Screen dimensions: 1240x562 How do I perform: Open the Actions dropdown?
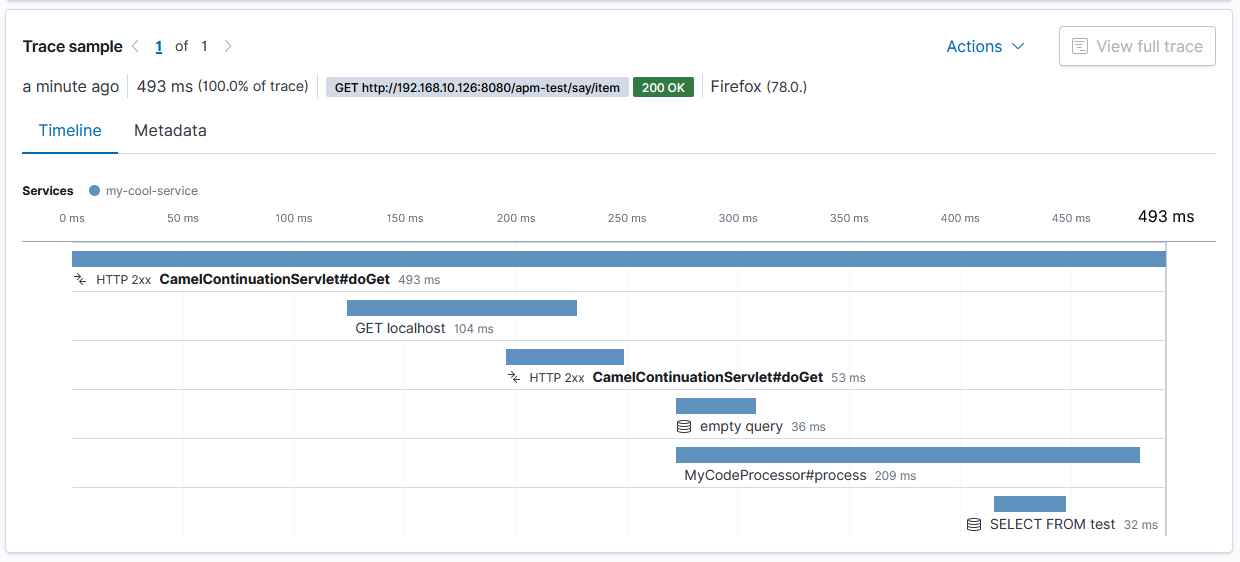(x=985, y=46)
